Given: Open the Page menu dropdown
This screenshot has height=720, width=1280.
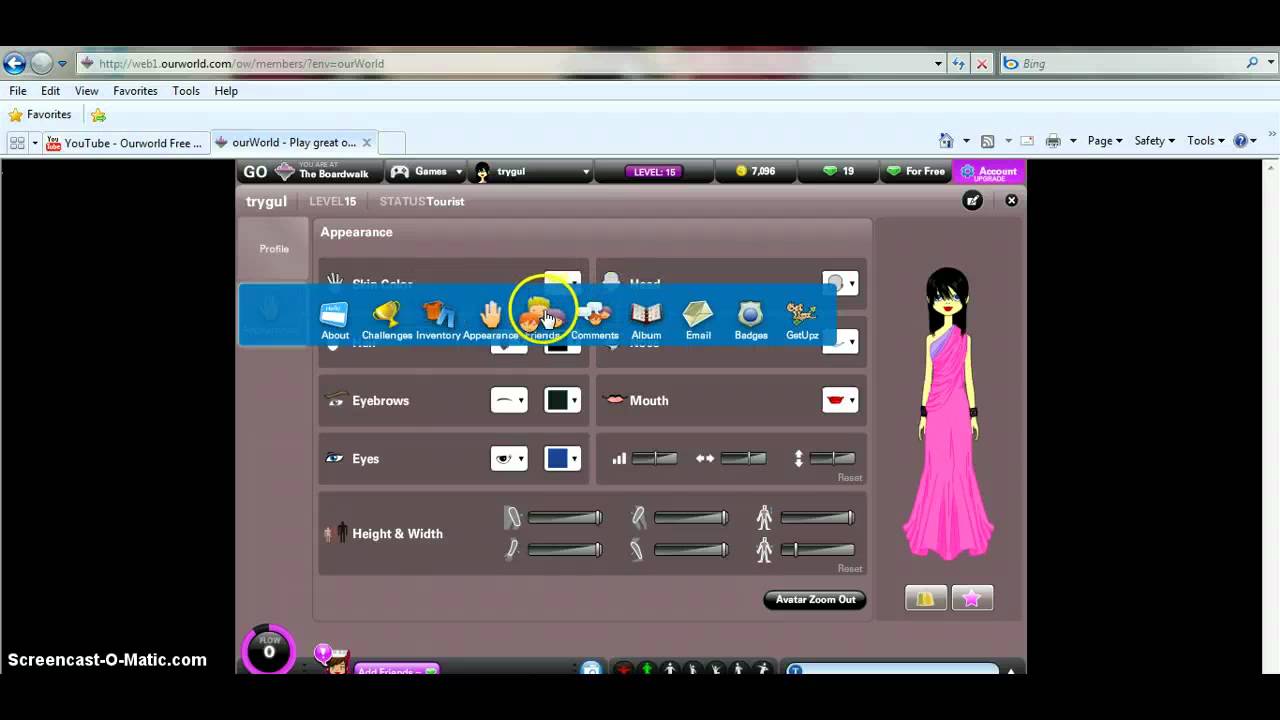Looking at the screenshot, I should point(1105,141).
